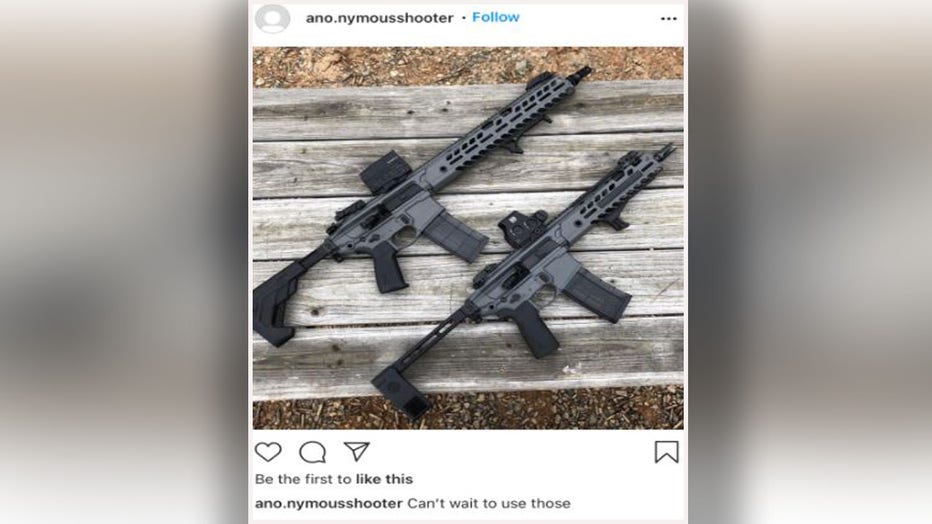This screenshot has height=524, width=932.
Task: Click the holographic sight on the lower rifle
Action: tap(522, 226)
